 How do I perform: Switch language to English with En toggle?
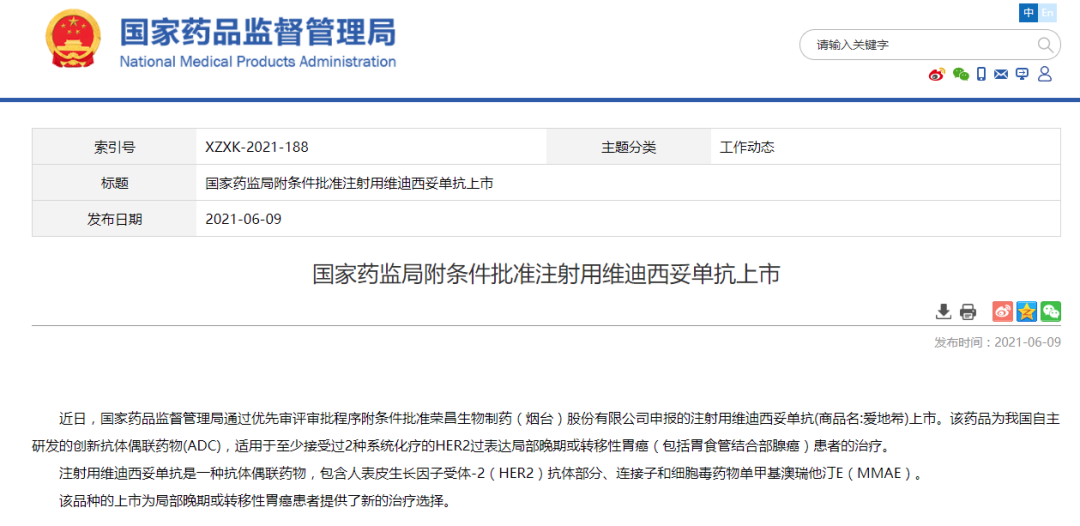click(x=1048, y=13)
